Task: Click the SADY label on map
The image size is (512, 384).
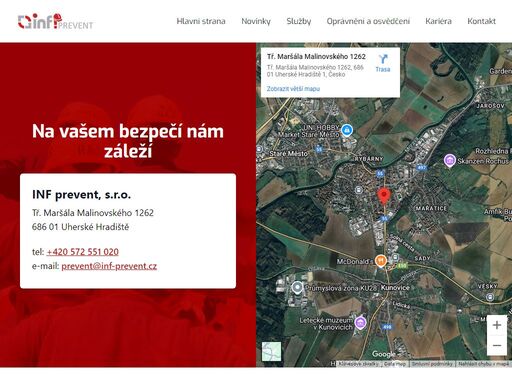Action: pyautogui.click(x=422, y=258)
